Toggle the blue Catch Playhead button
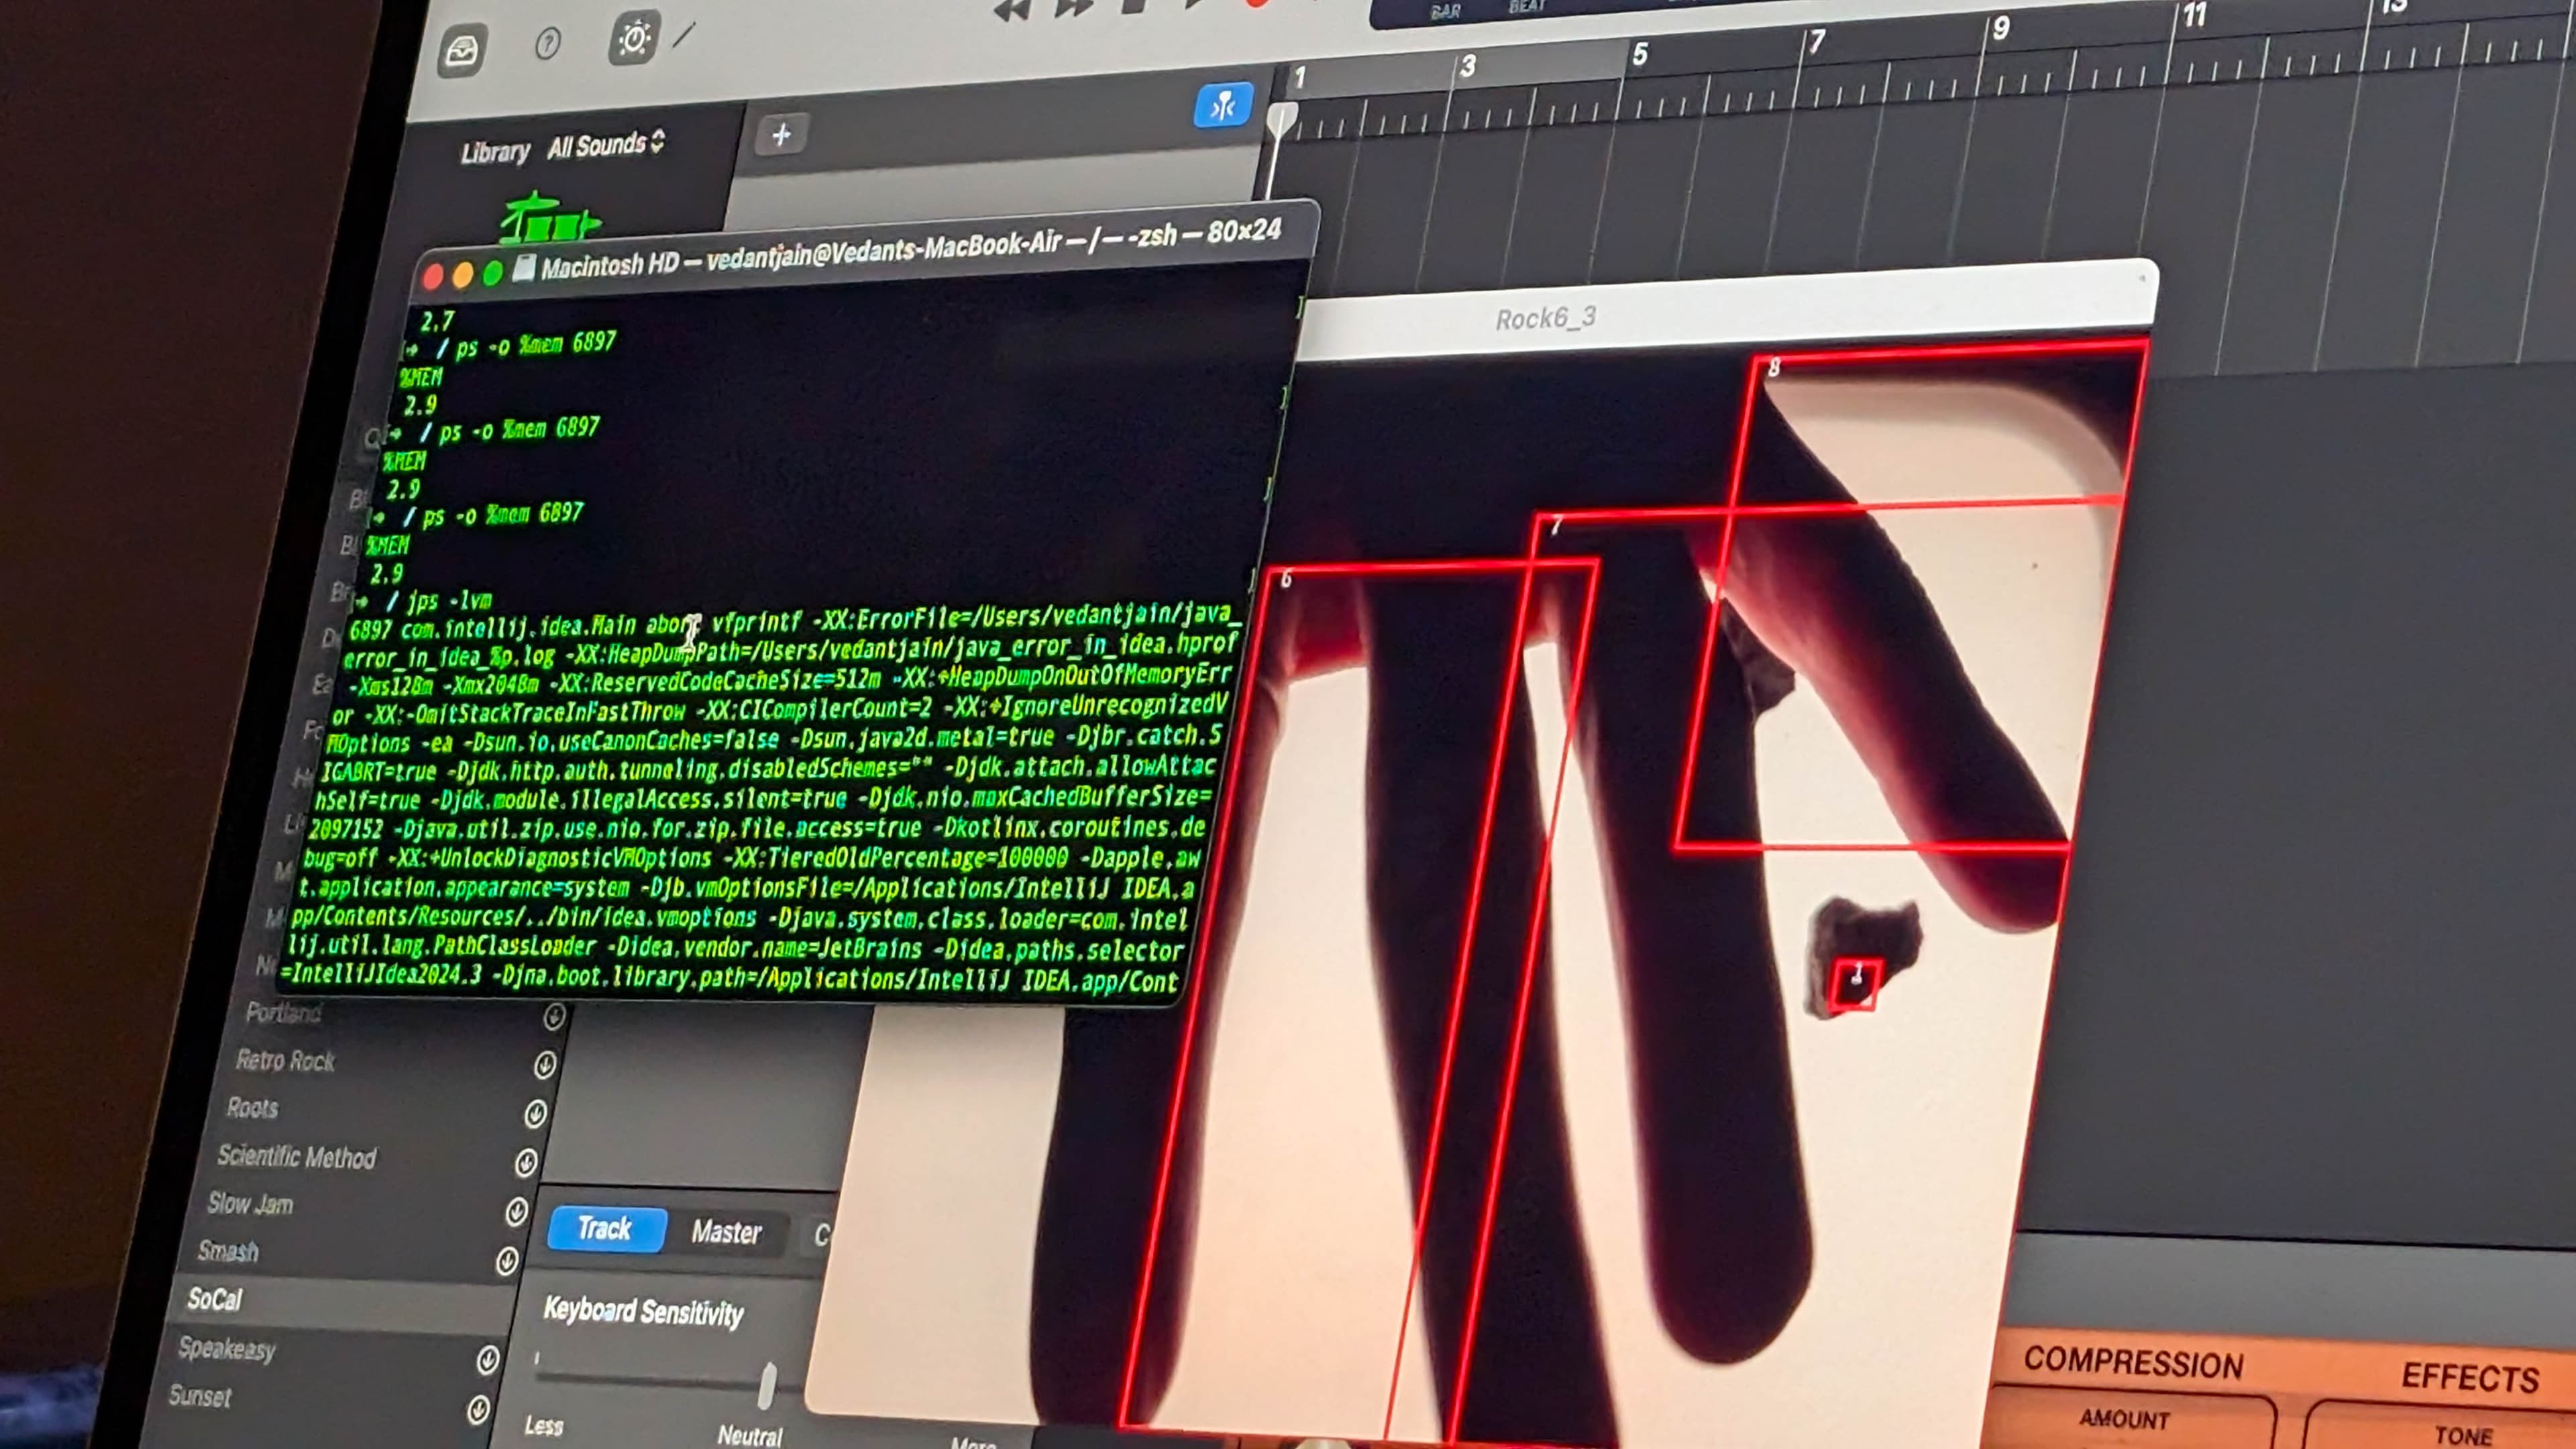The width and height of the screenshot is (2576, 1449). 1223,105
